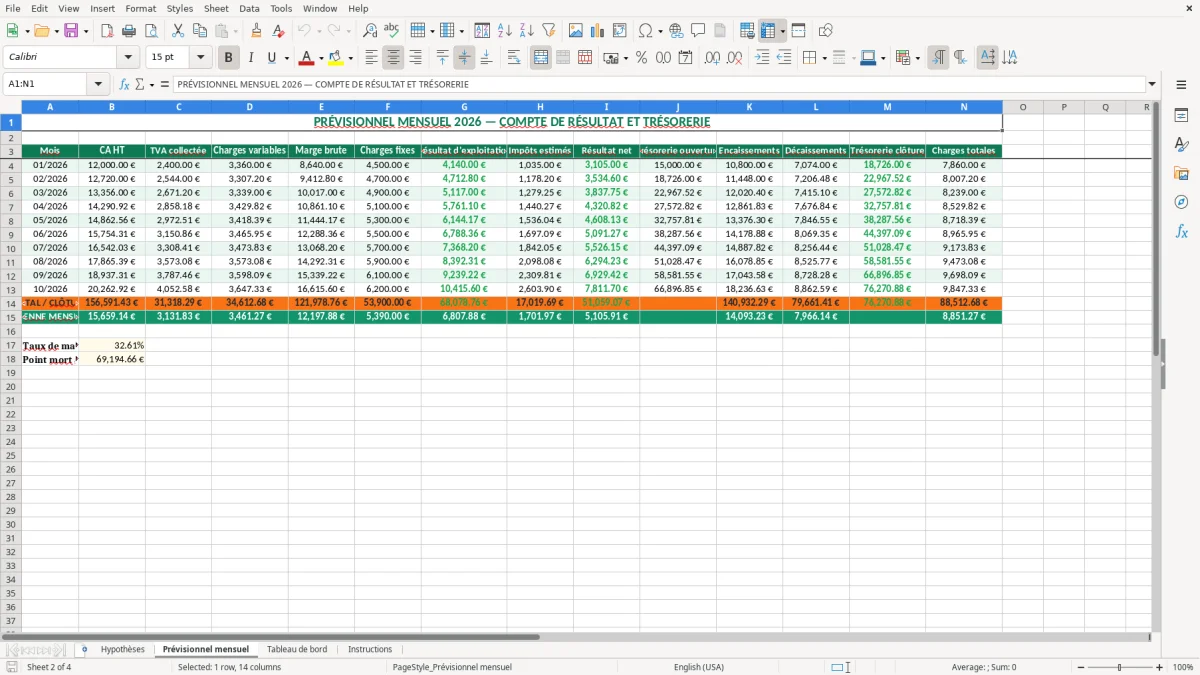This screenshot has height=675, width=1200.
Task: Open the borders dropdown arrow
Action: tap(825, 58)
